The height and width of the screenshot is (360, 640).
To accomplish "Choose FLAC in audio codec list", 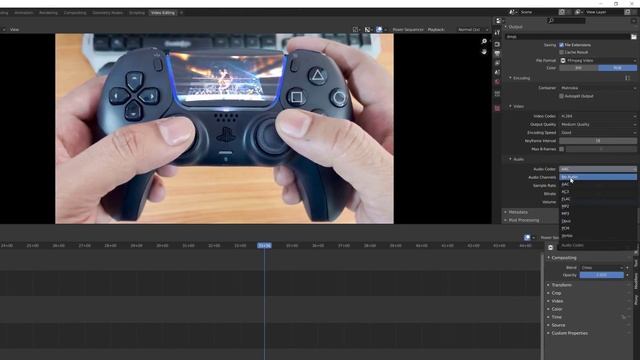I will (598, 199).
